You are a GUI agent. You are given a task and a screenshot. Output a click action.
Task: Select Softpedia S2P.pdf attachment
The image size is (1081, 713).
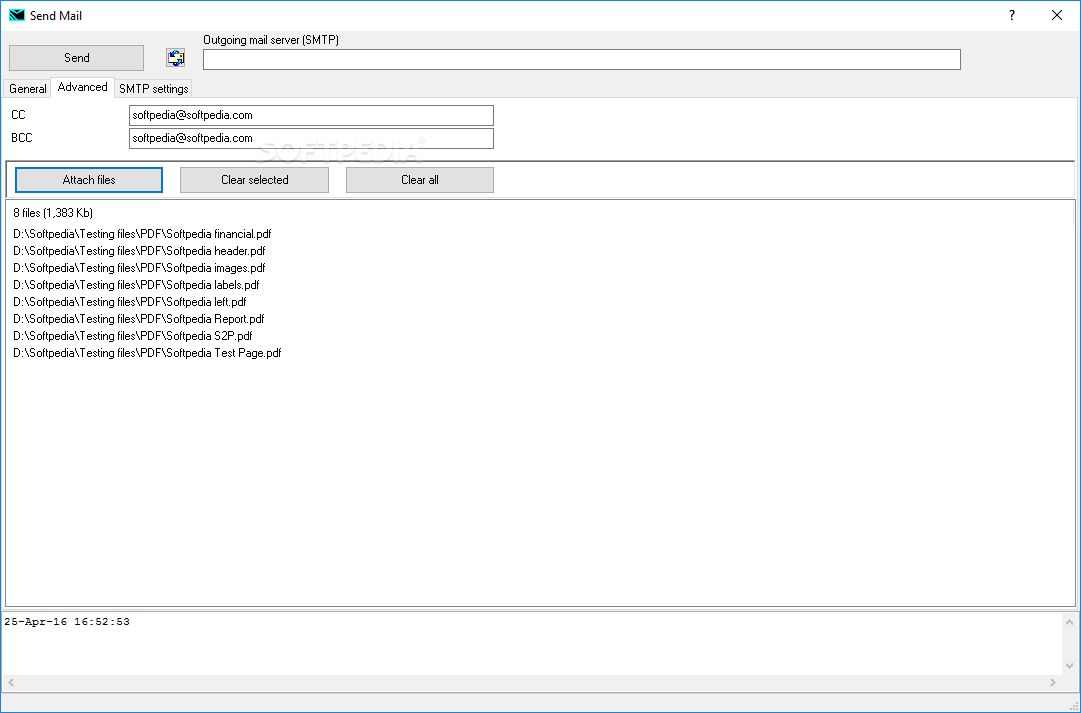pyautogui.click(x=132, y=336)
